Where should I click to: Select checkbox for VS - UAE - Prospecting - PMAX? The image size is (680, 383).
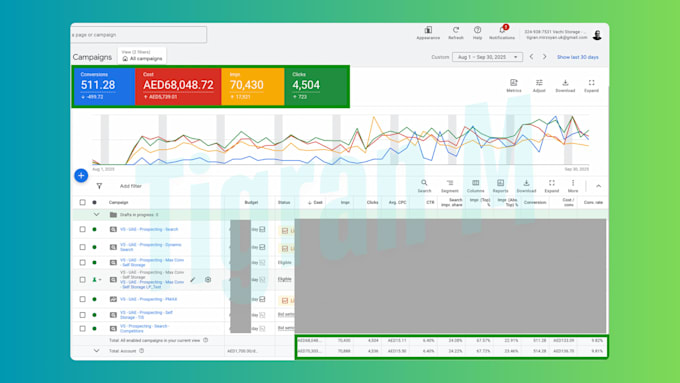82,299
